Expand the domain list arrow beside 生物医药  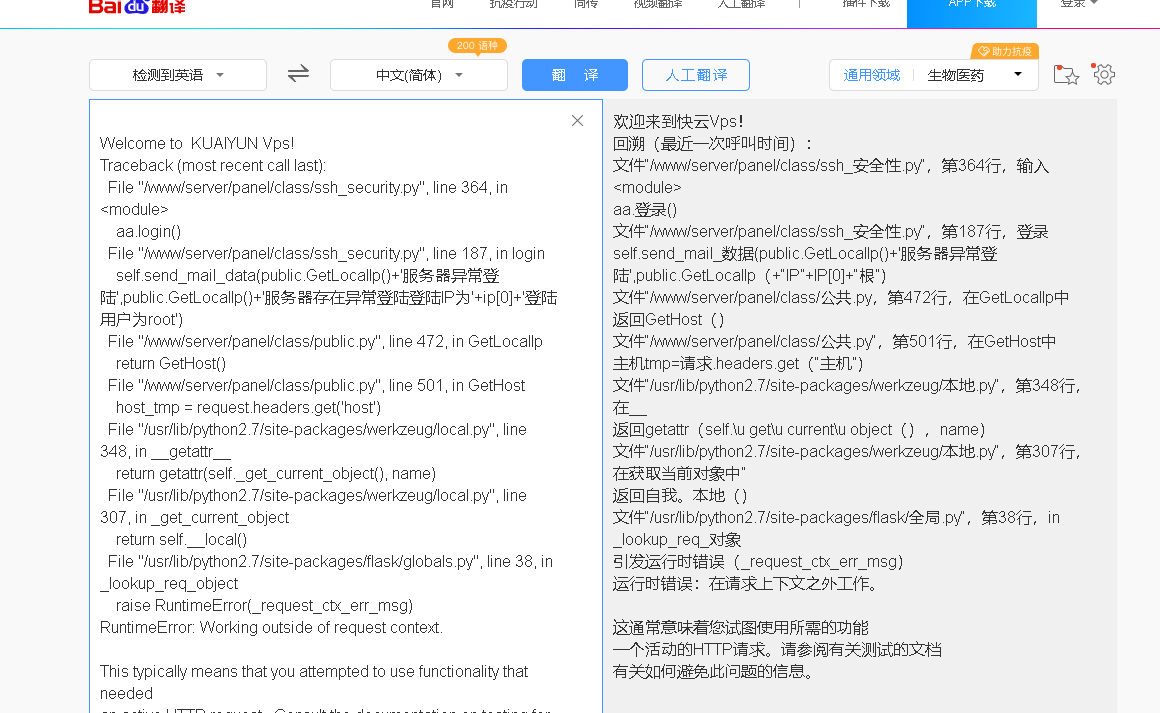[1018, 74]
